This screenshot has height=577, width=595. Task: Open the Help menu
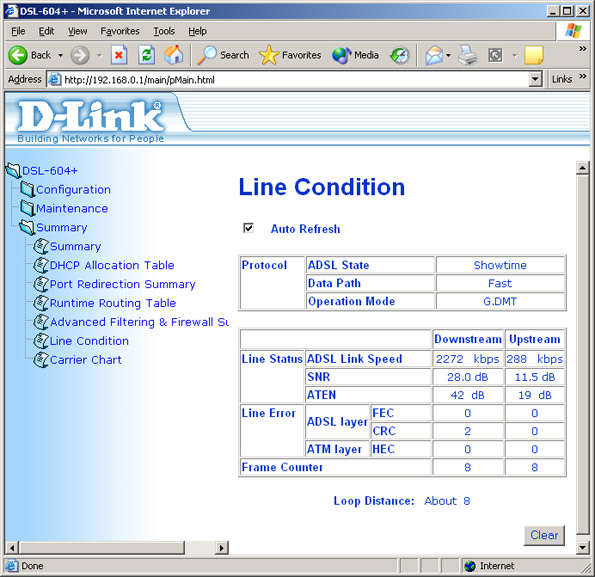point(197,31)
